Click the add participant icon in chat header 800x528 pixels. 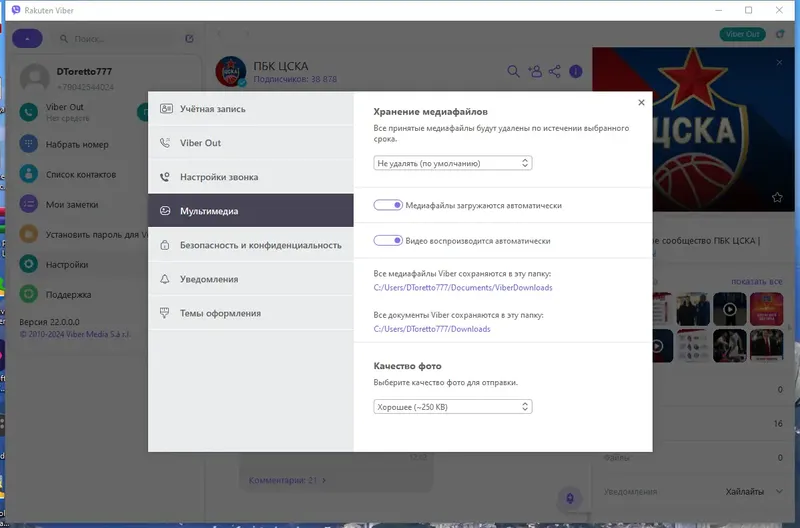pos(535,71)
